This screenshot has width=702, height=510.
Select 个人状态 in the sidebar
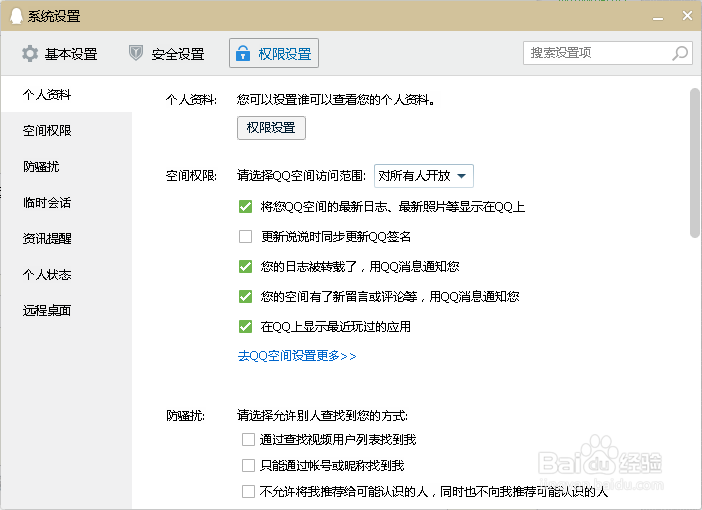click(x=66, y=274)
